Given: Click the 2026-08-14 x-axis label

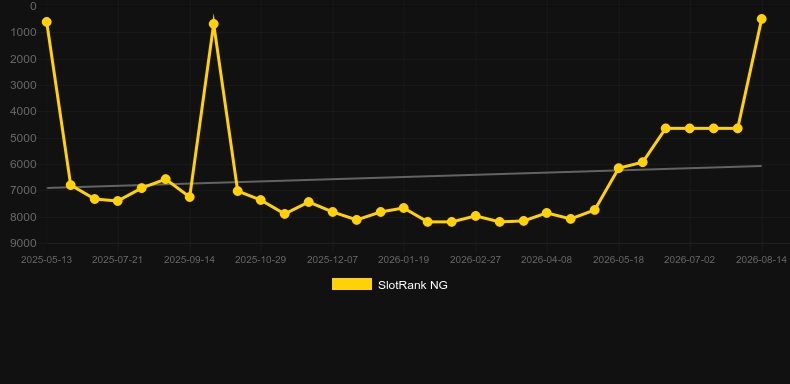Looking at the screenshot, I should coord(761,260).
